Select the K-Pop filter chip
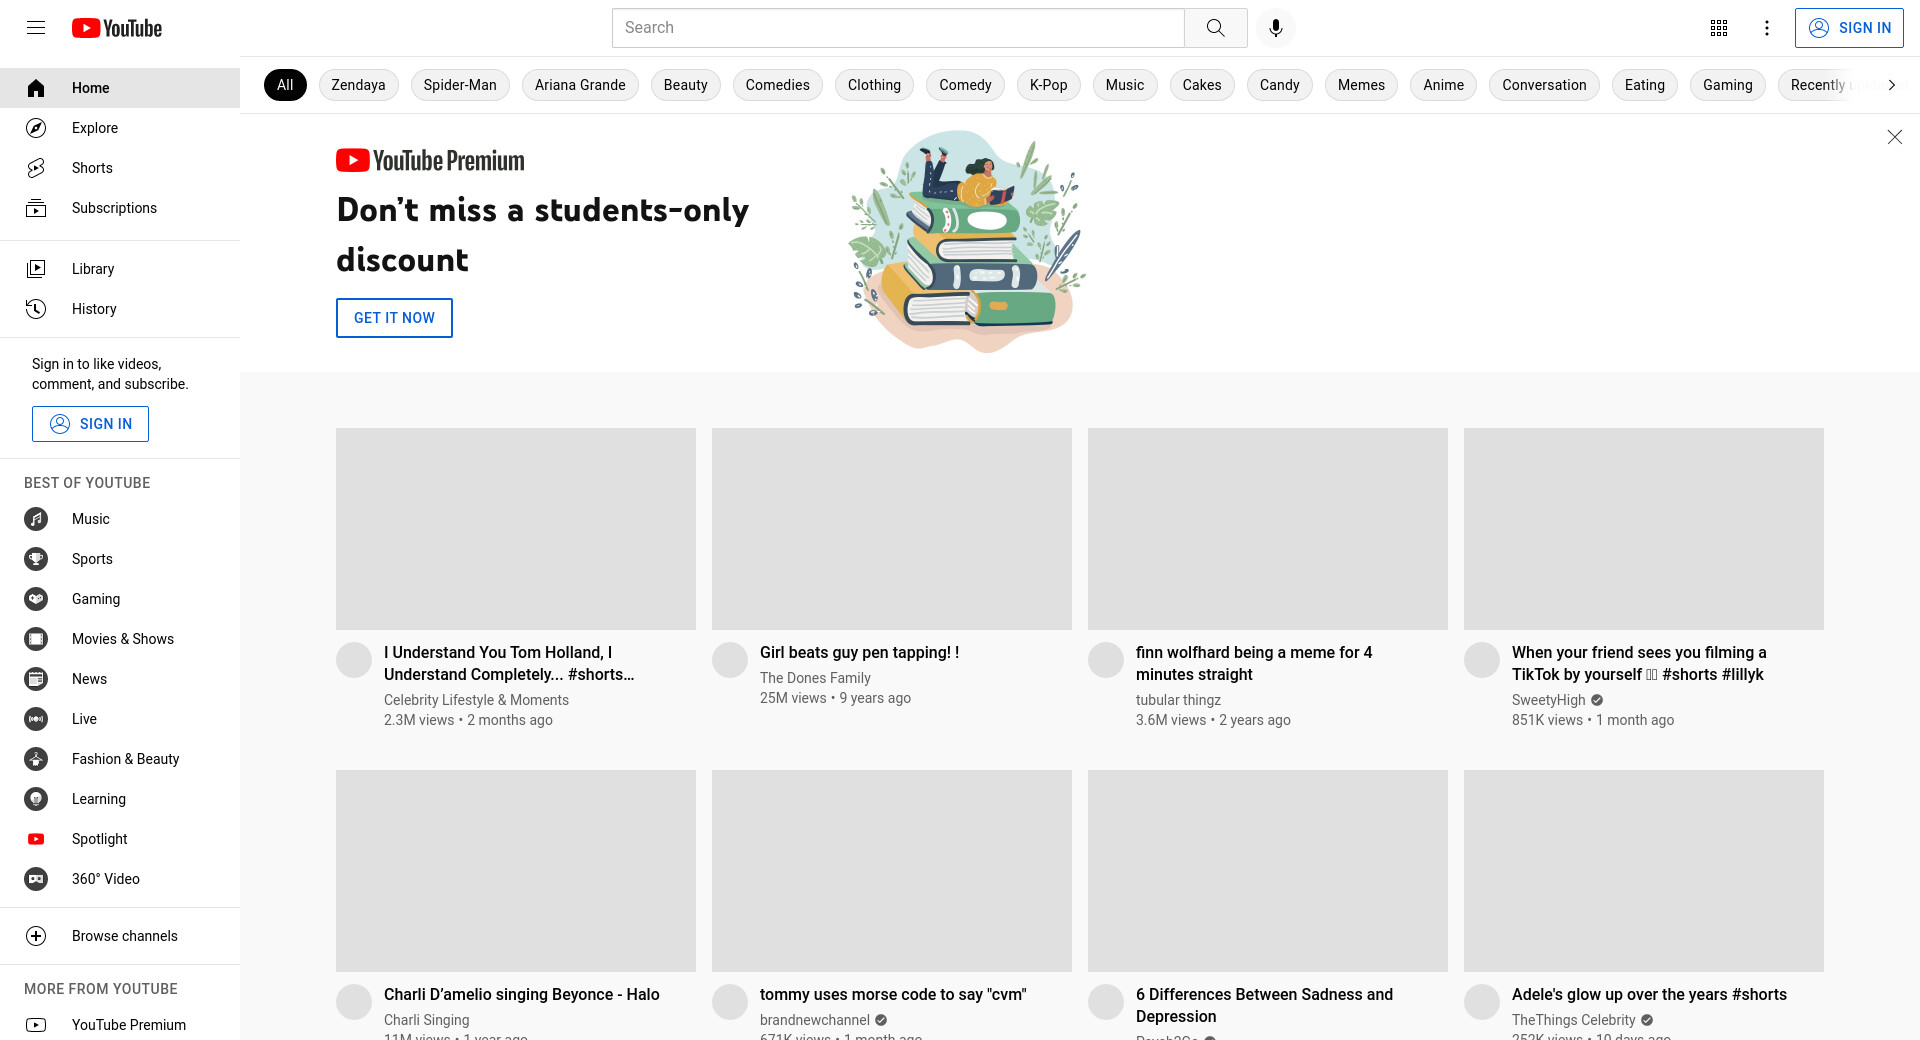The image size is (1920, 1040). (x=1048, y=85)
